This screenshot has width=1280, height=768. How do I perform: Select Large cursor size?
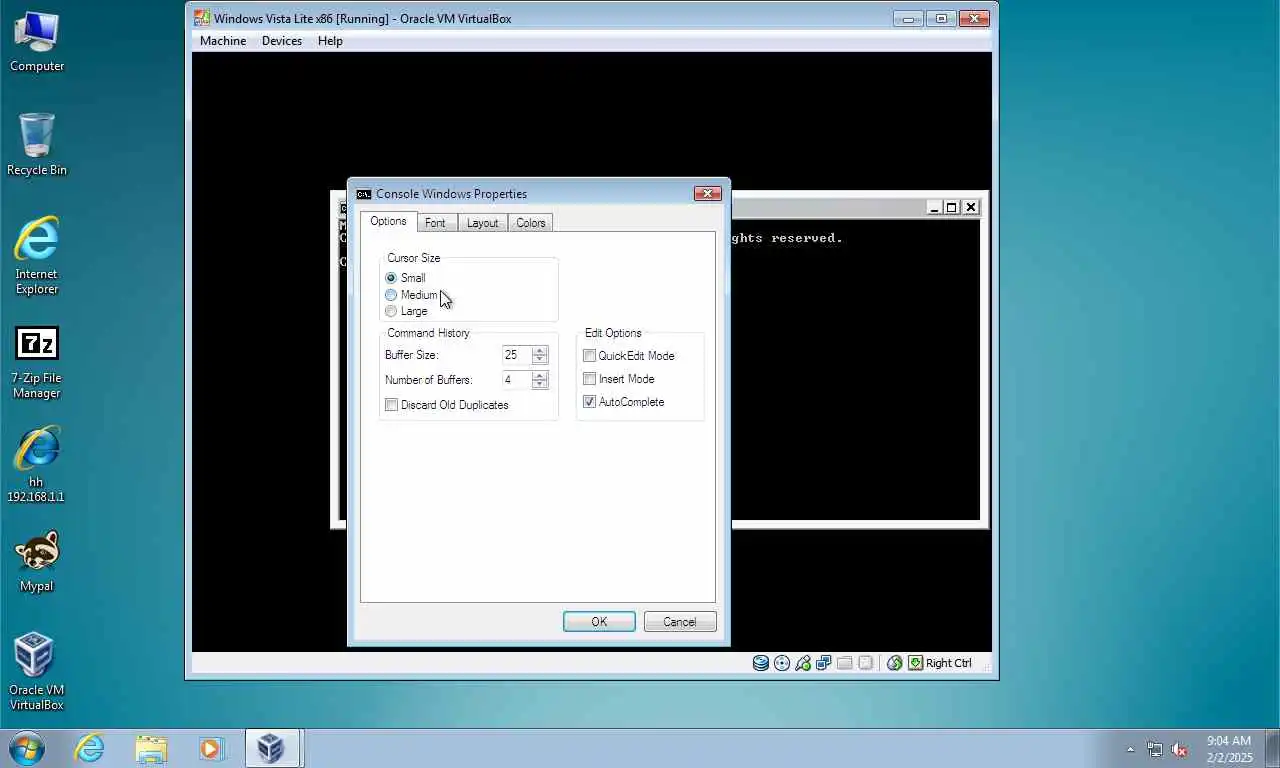pos(391,311)
